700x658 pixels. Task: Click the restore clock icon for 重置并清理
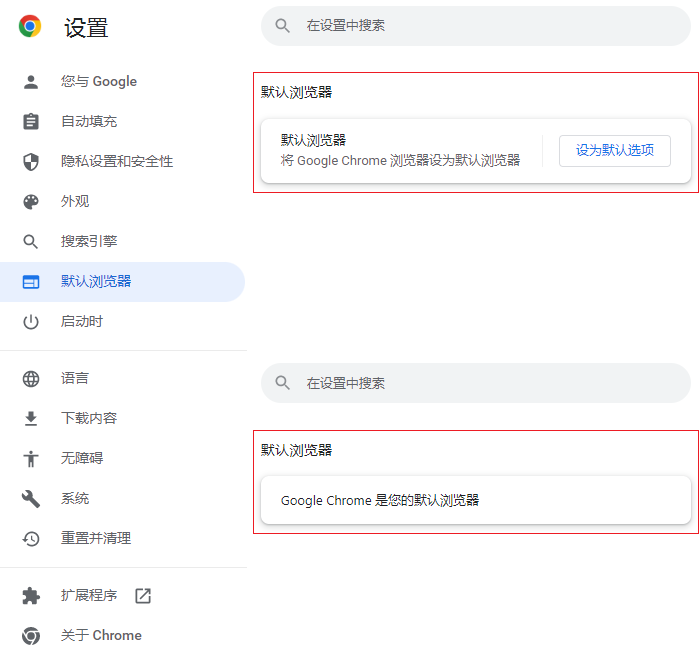[x=31, y=539]
